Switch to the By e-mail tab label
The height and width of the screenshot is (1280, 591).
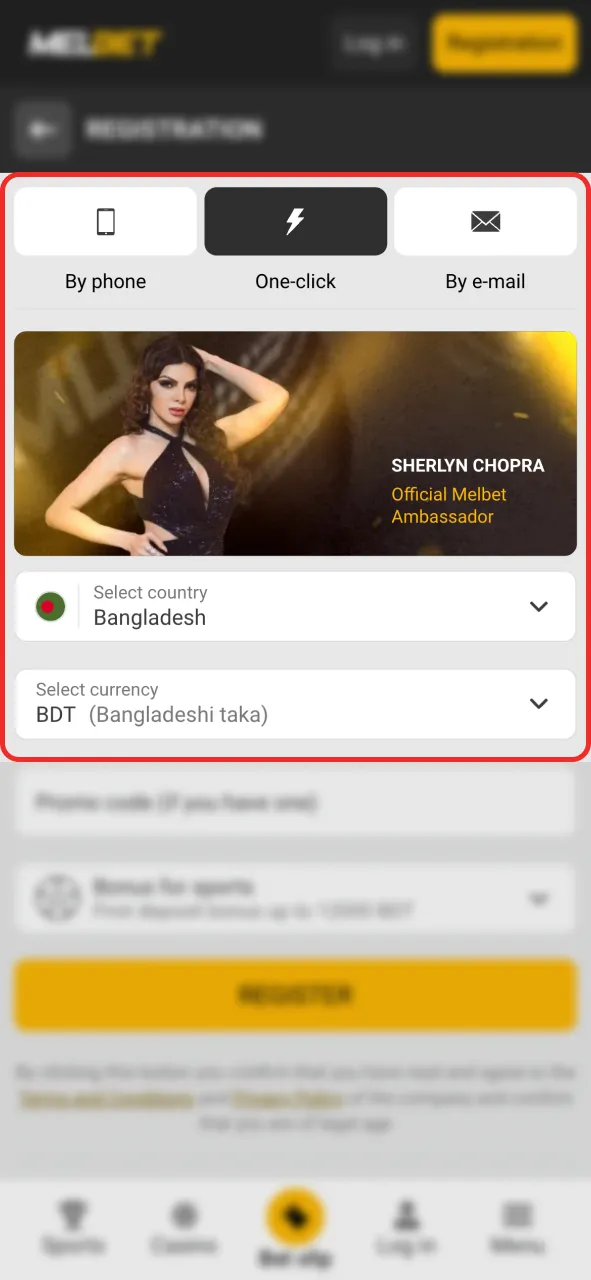click(x=485, y=282)
